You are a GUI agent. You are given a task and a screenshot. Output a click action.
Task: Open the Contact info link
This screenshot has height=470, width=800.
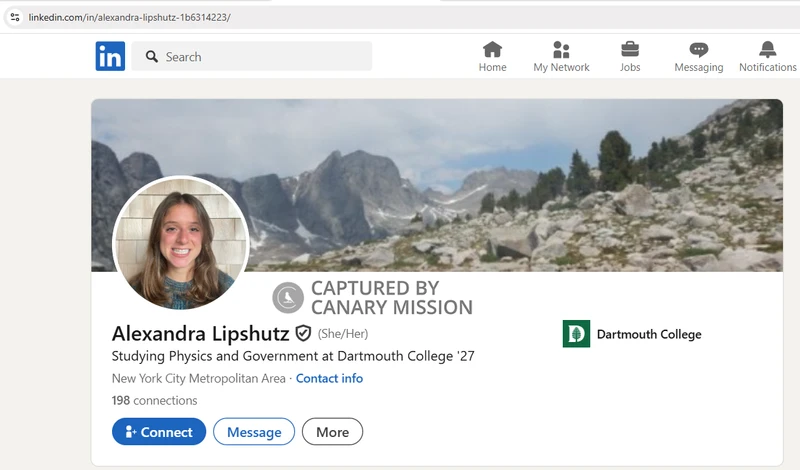[329, 378]
